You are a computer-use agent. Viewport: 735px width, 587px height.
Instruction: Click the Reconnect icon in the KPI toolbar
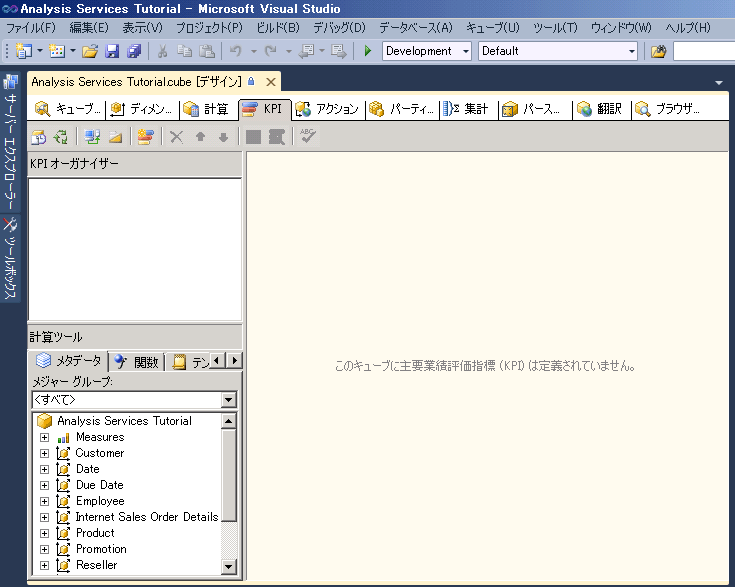(61, 137)
